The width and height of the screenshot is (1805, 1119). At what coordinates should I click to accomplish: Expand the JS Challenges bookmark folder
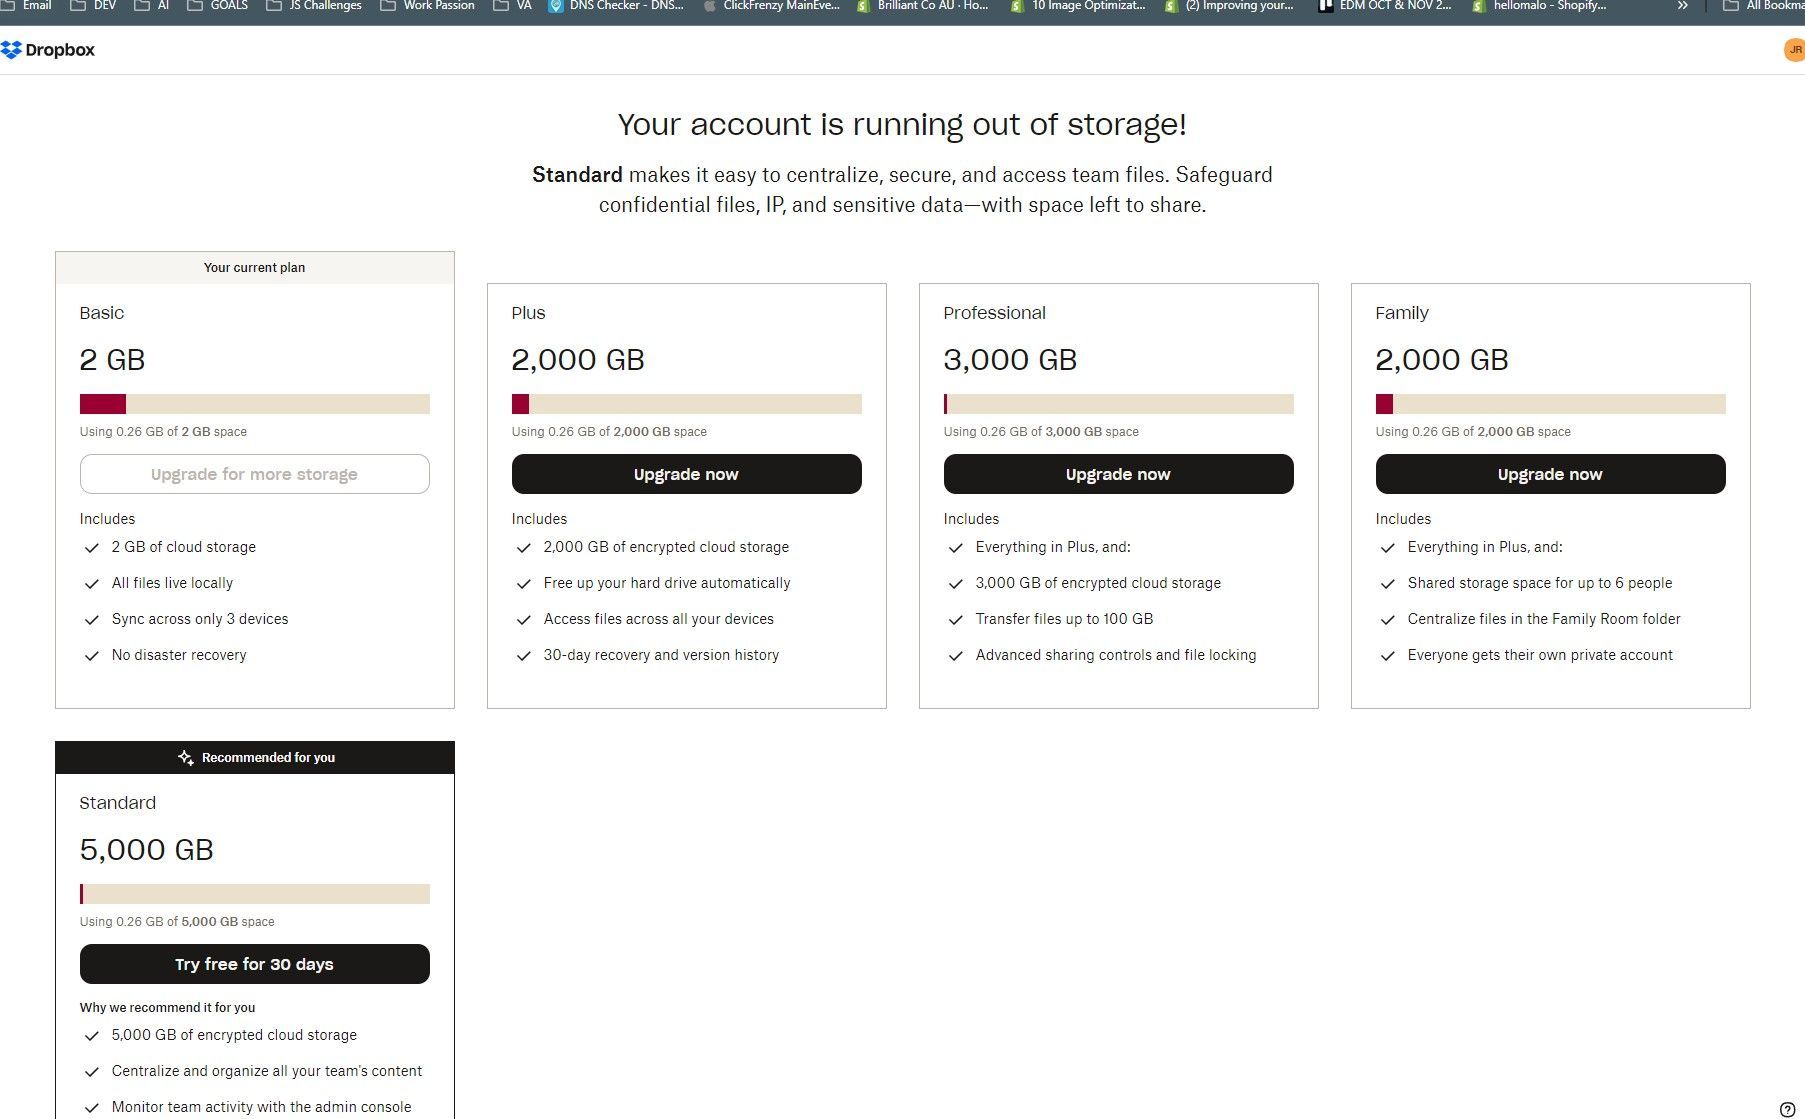click(314, 6)
